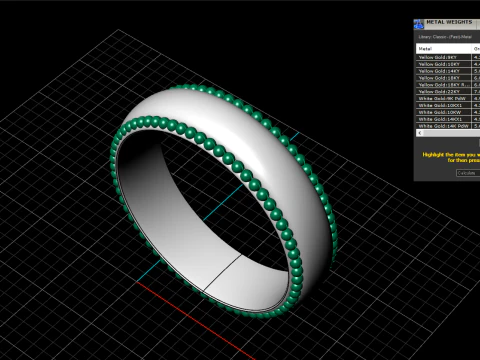Click the horizontal scrollbar left arrow
This screenshot has height=360, width=480.
(420, 133)
